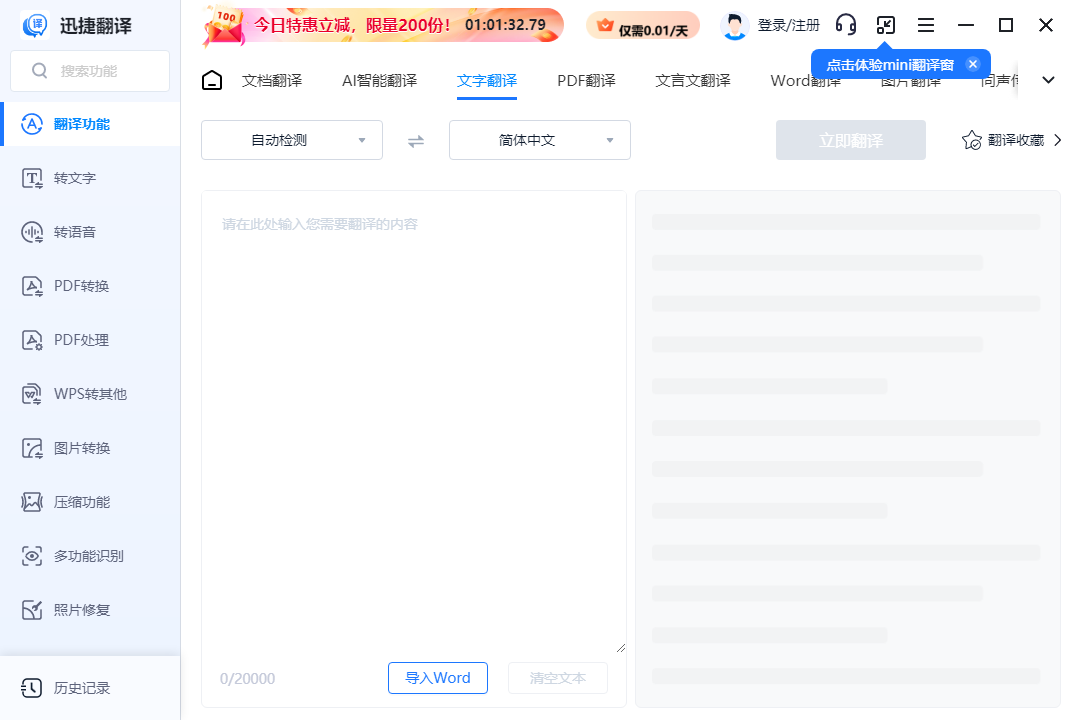Select 翻译功能 in the sidebar
Image resolution: width=1080 pixels, height=720 pixels.
[90, 124]
